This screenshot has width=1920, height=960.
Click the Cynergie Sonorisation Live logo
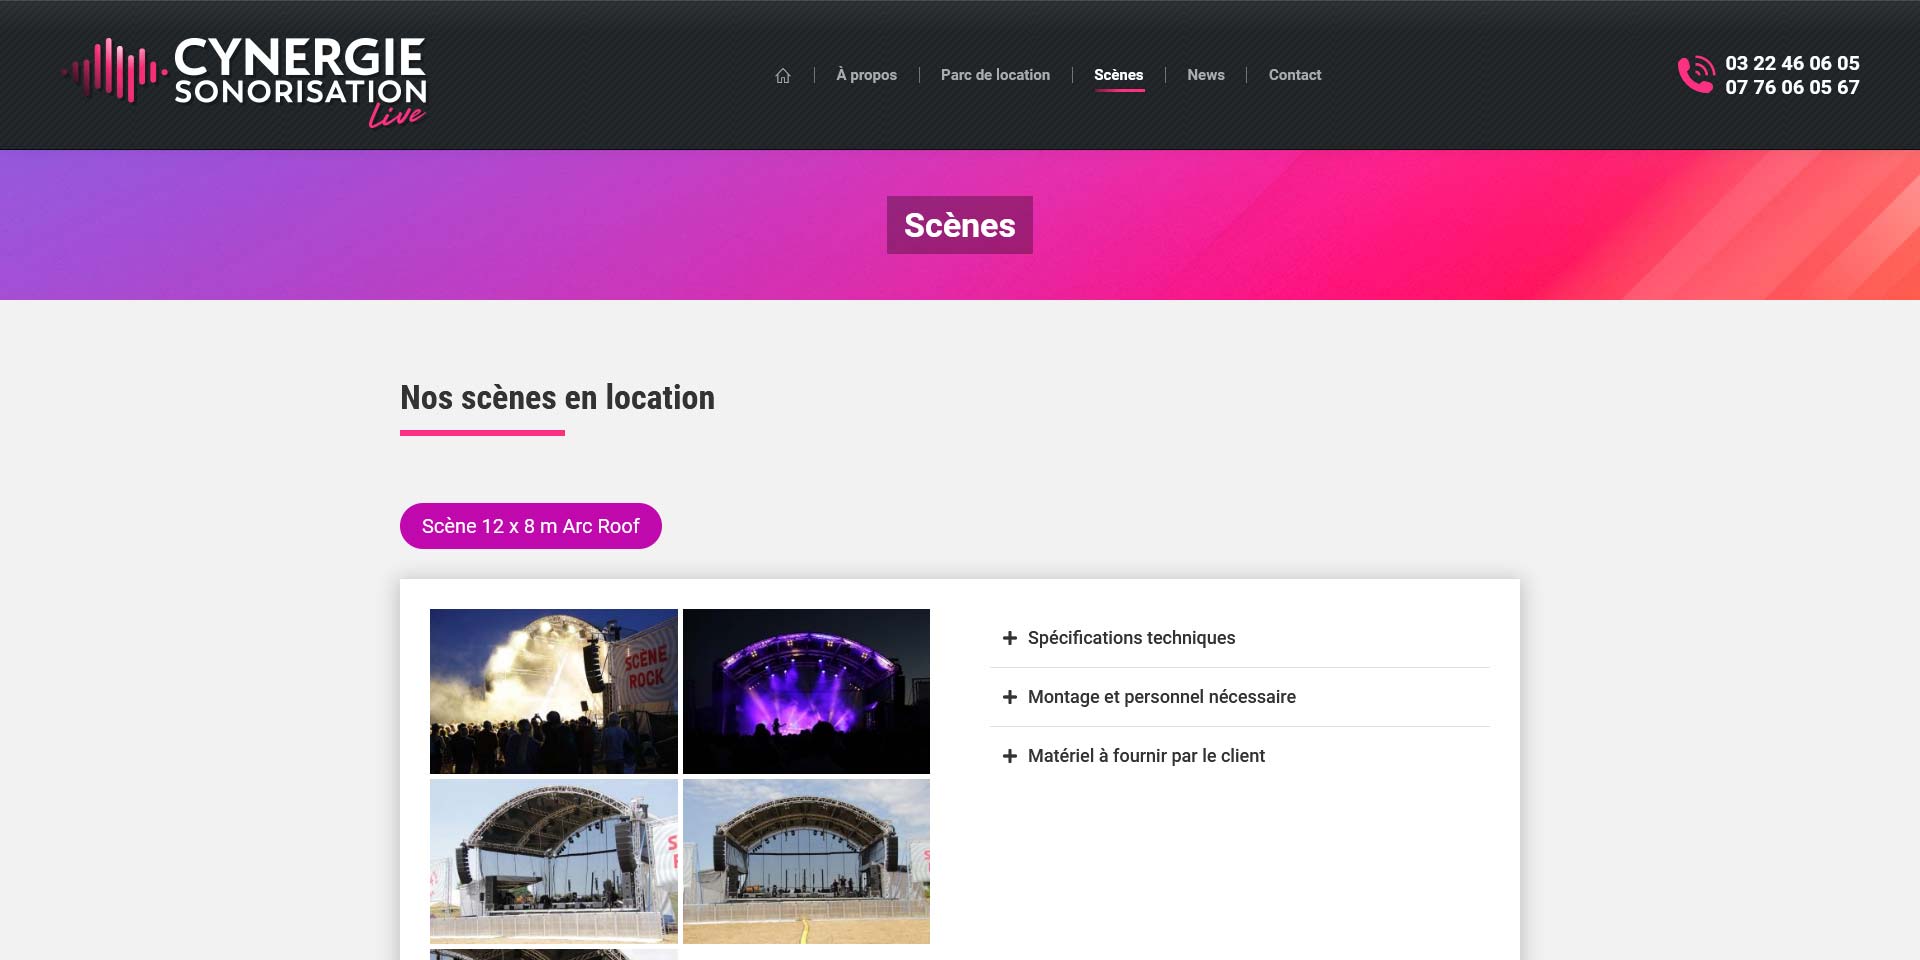245,82
